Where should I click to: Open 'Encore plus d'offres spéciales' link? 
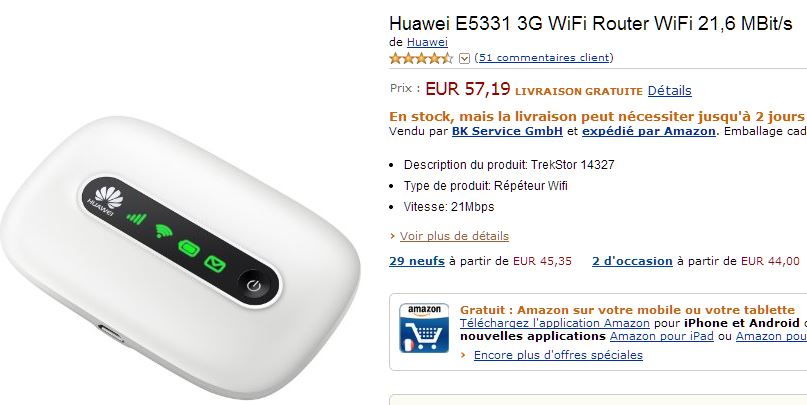[x=558, y=355]
